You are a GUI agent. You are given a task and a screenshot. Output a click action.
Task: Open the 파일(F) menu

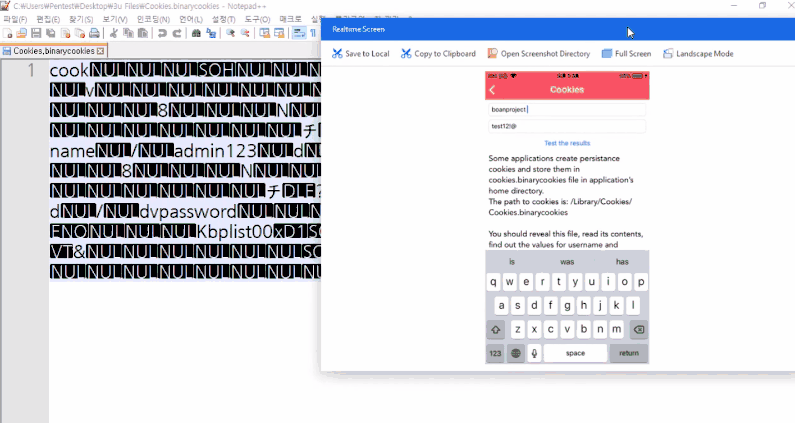tap(15, 19)
